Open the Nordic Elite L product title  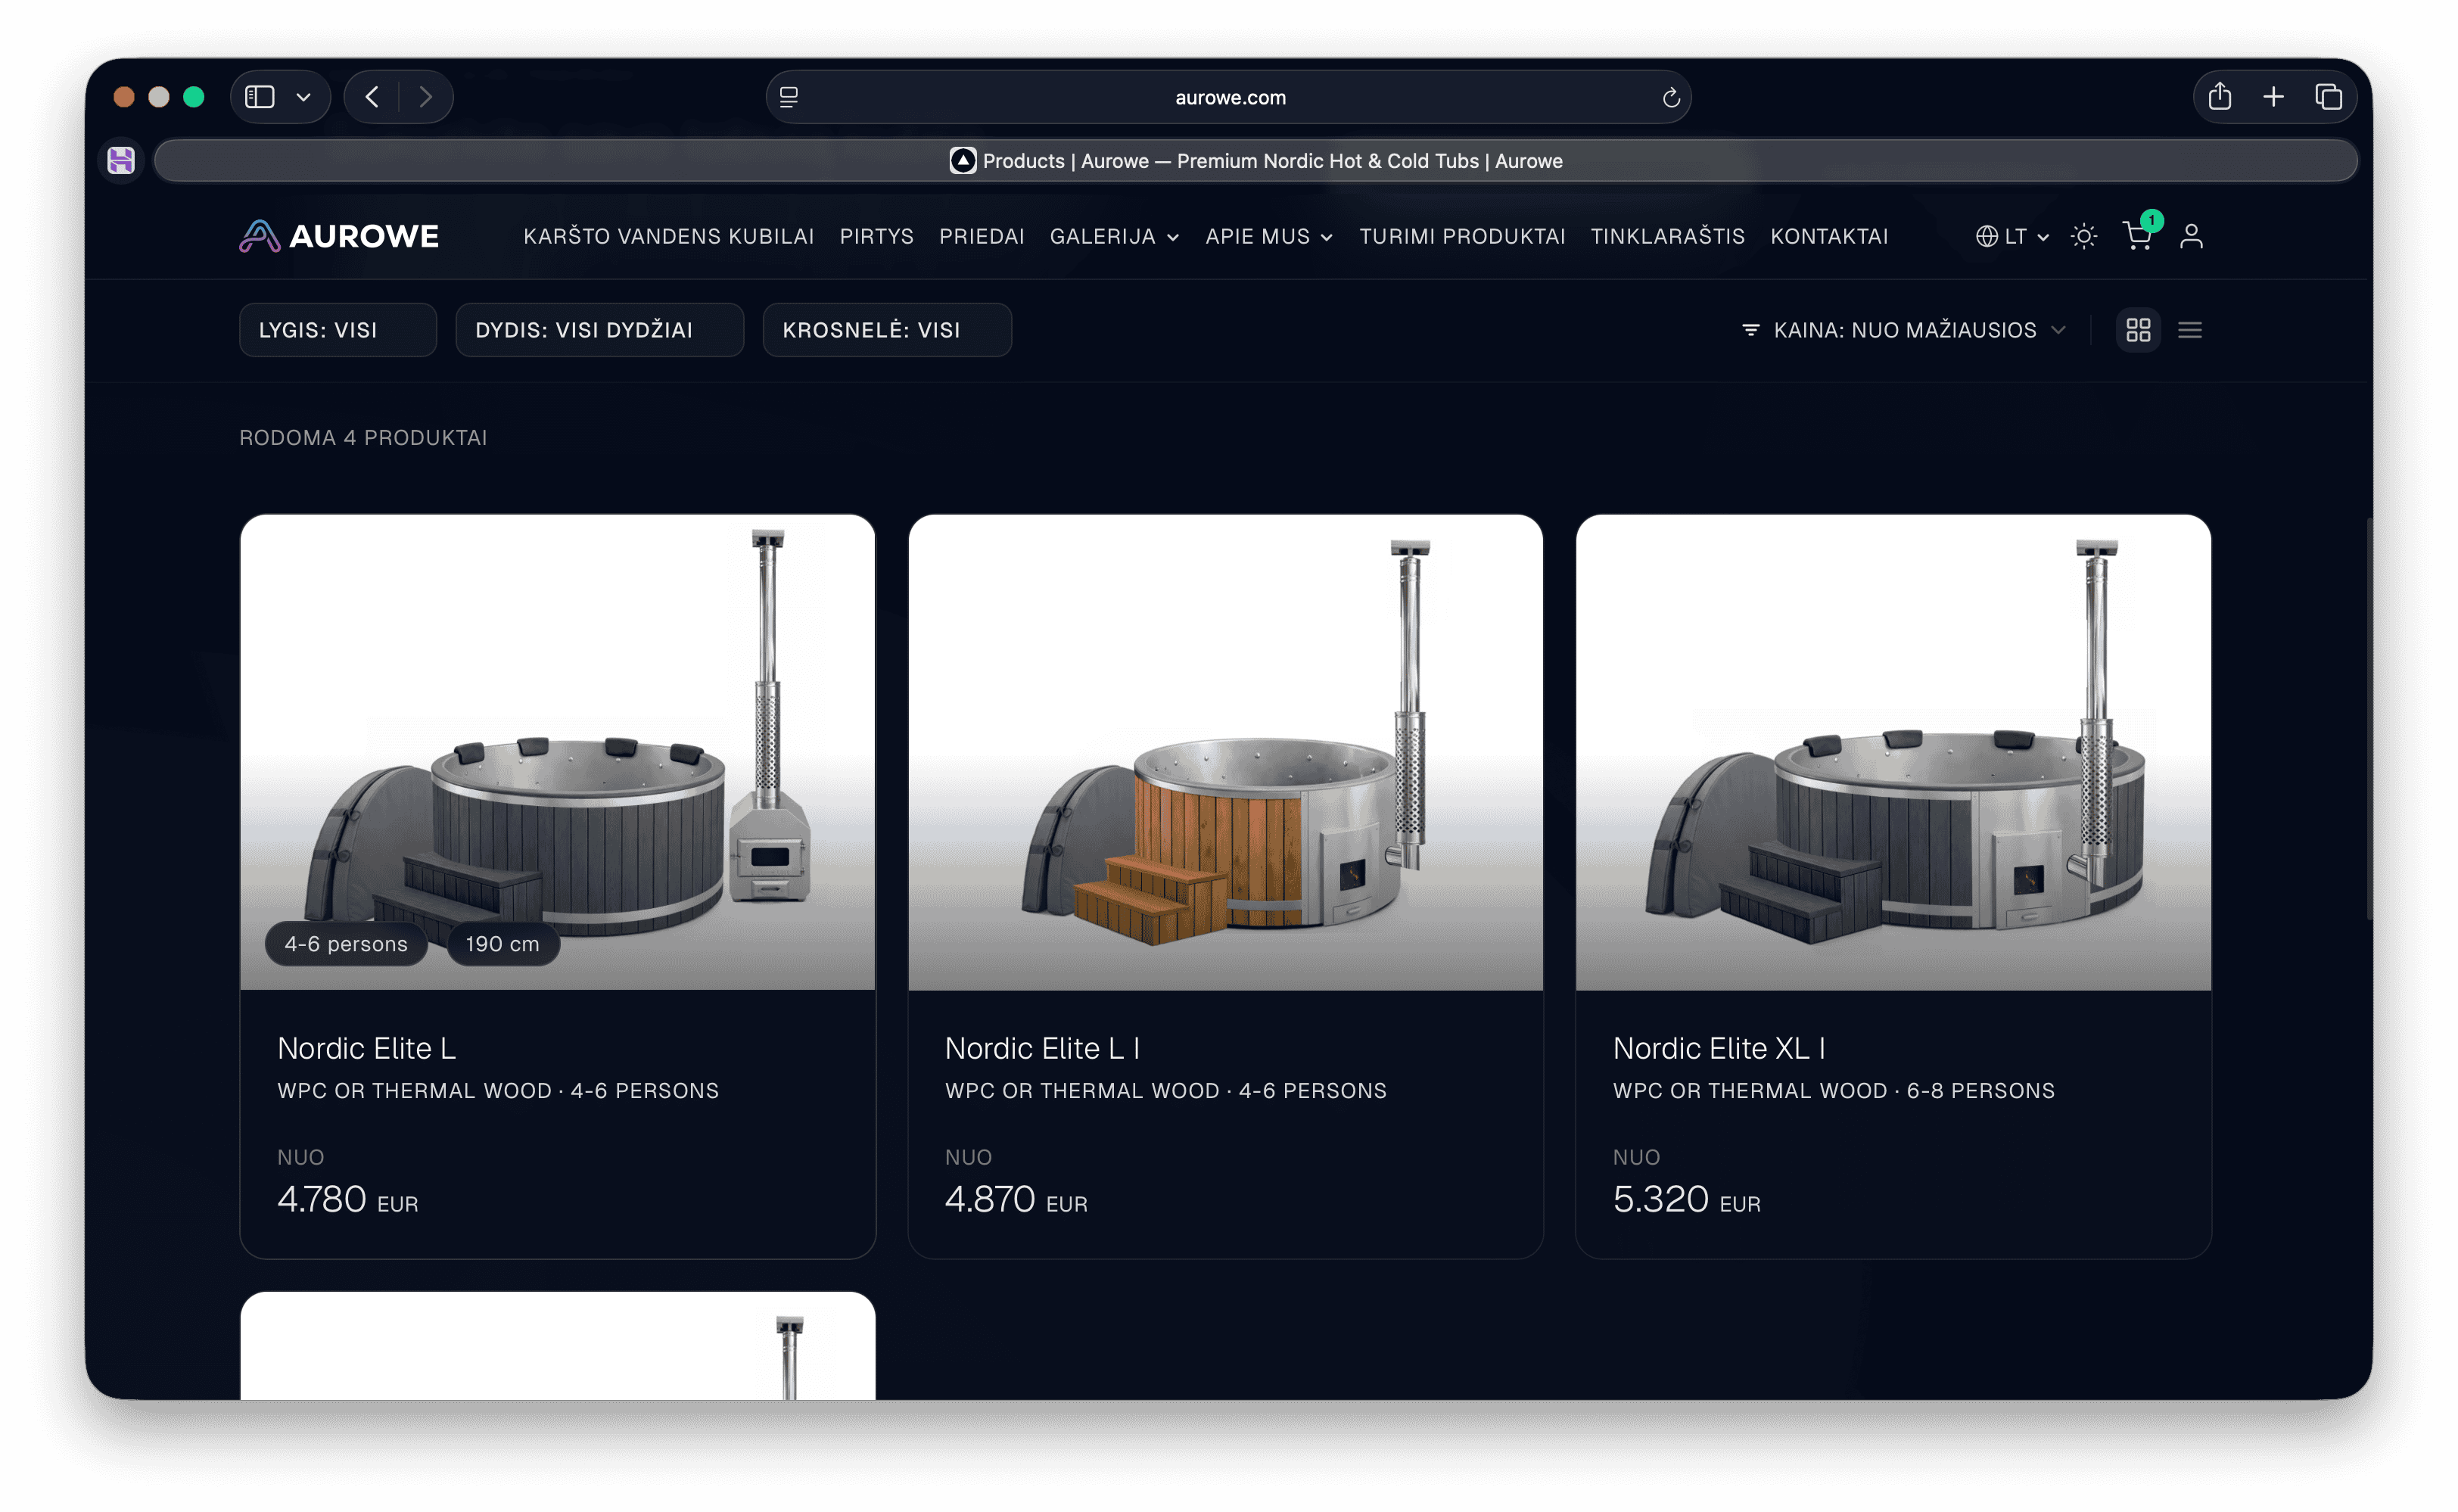(x=366, y=1048)
